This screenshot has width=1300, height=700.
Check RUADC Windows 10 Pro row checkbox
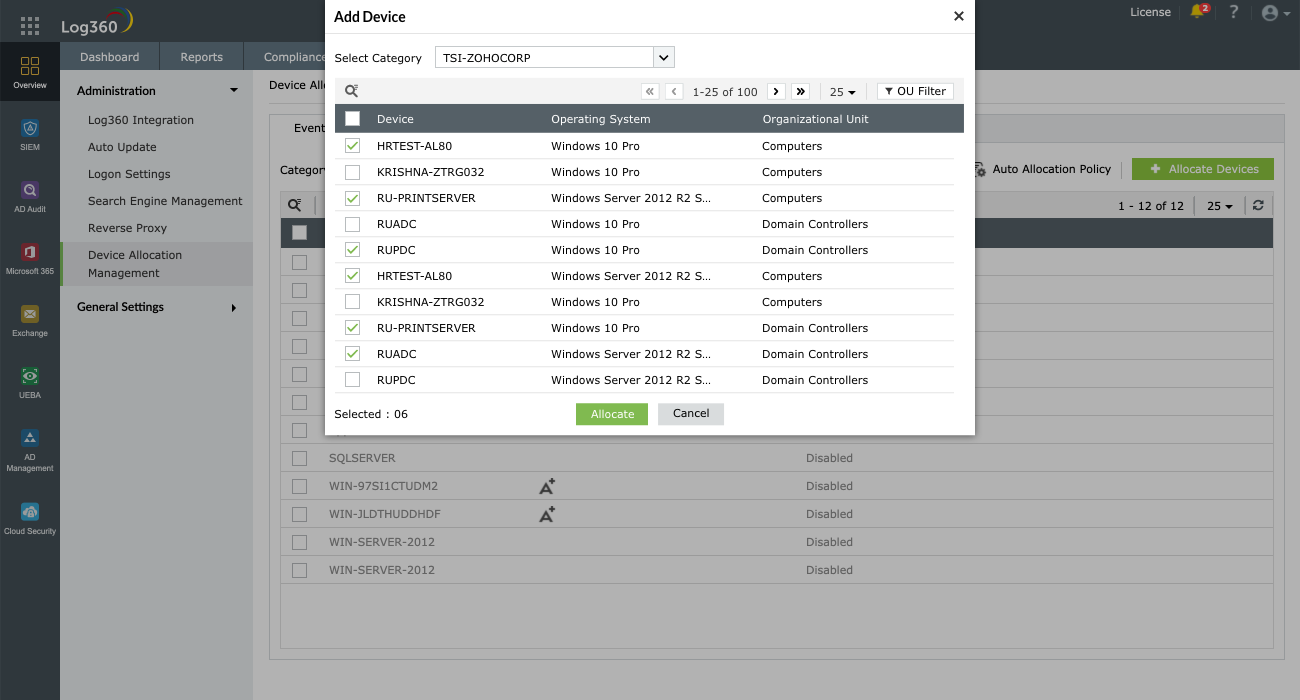tap(352, 224)
